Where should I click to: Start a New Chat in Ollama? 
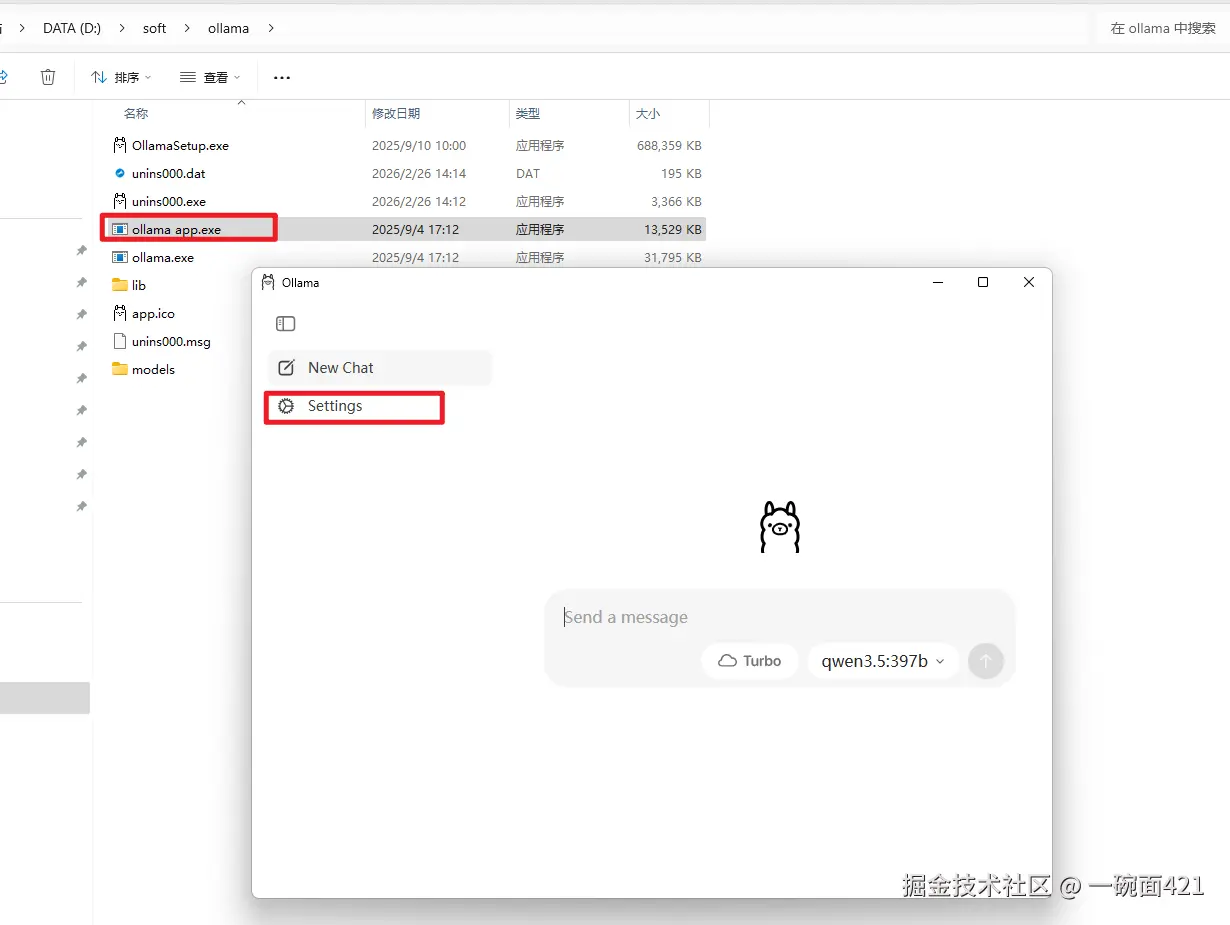coord(380,368)
